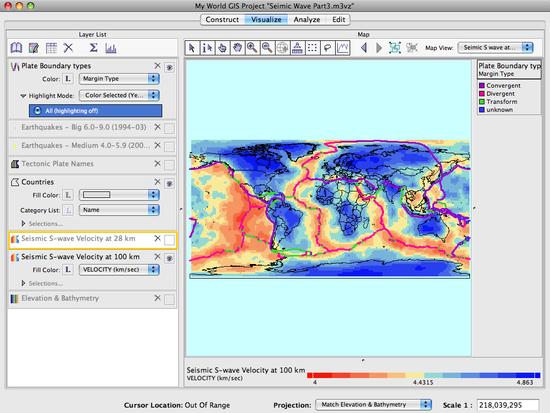Screen dimensions: 550x413
Task: Click the delete layer X toolbar icon
Action: 68,48
